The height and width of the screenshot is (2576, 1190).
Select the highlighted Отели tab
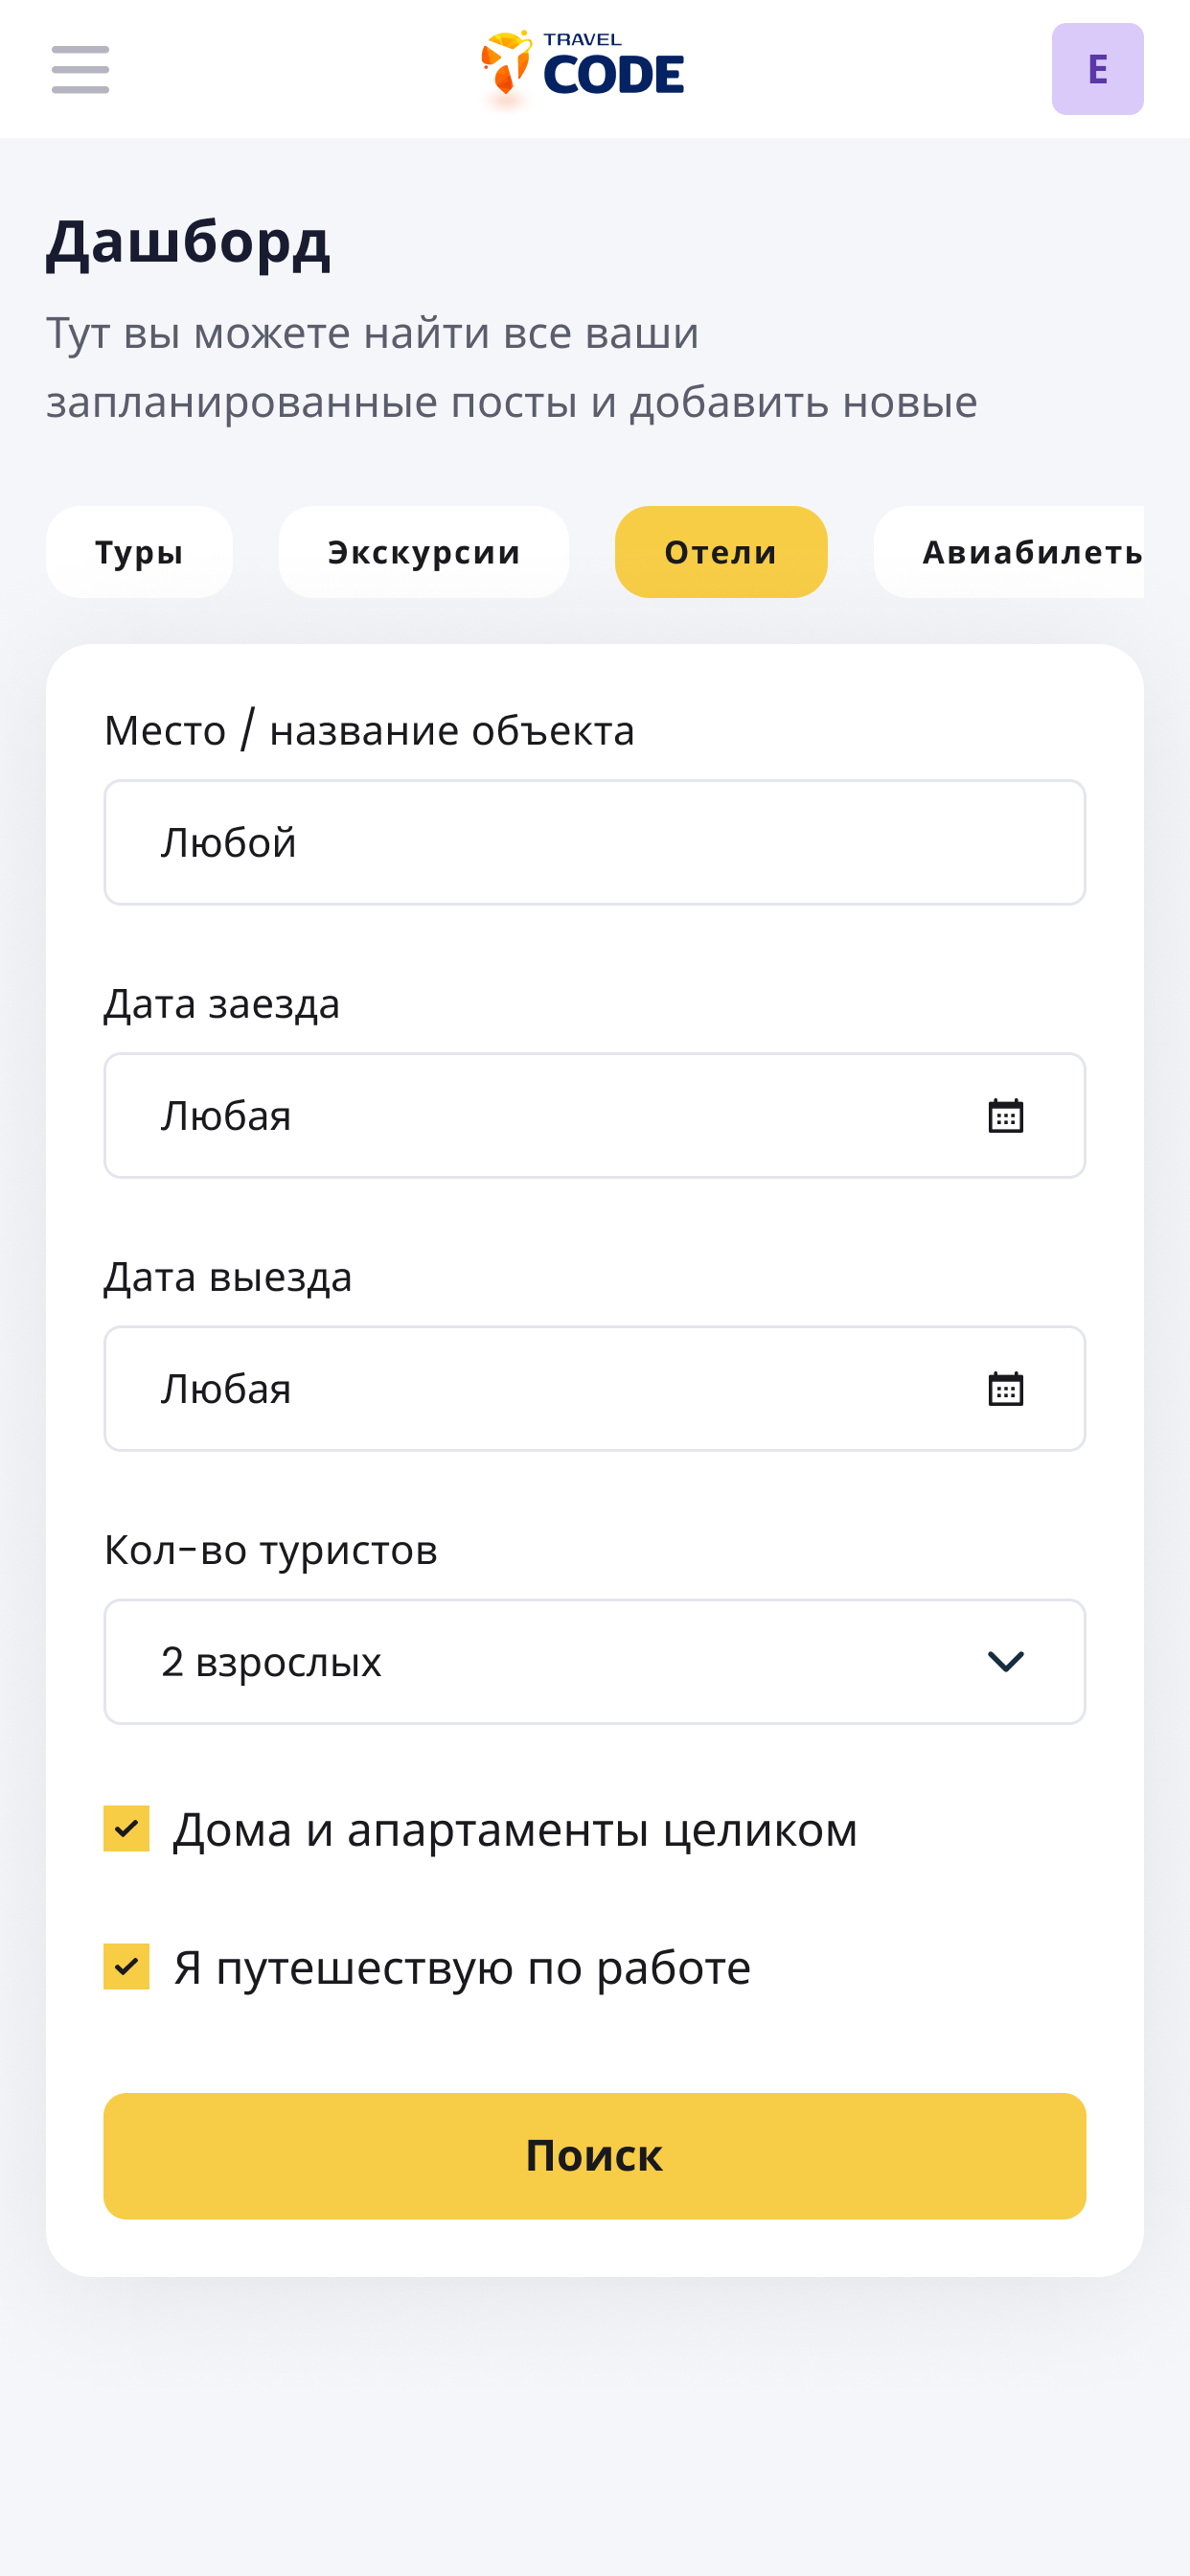pyautogui.click(x=721, y=552)
